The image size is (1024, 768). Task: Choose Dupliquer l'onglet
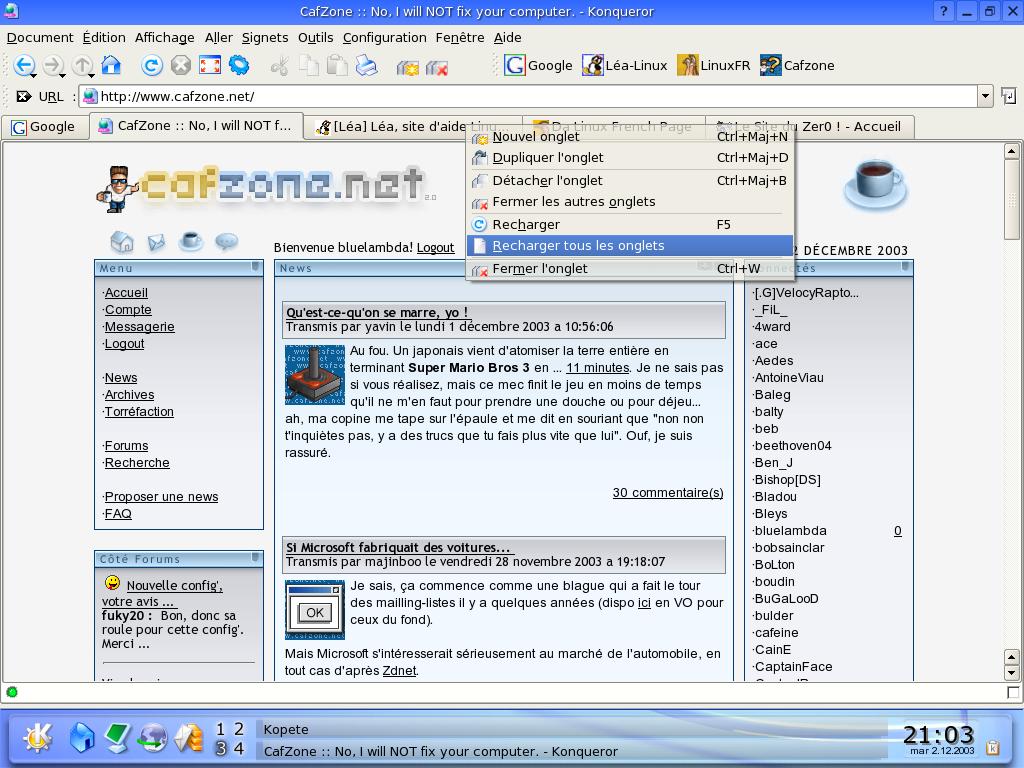[x=630, y=157]
